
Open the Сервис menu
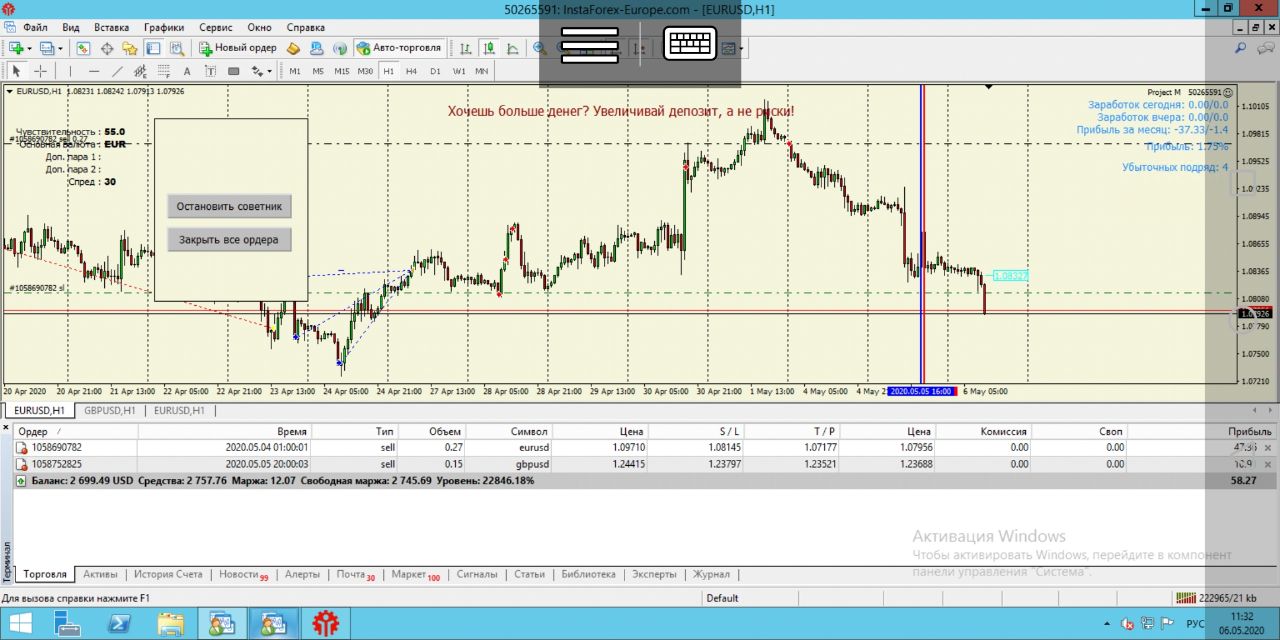point(216,27)
